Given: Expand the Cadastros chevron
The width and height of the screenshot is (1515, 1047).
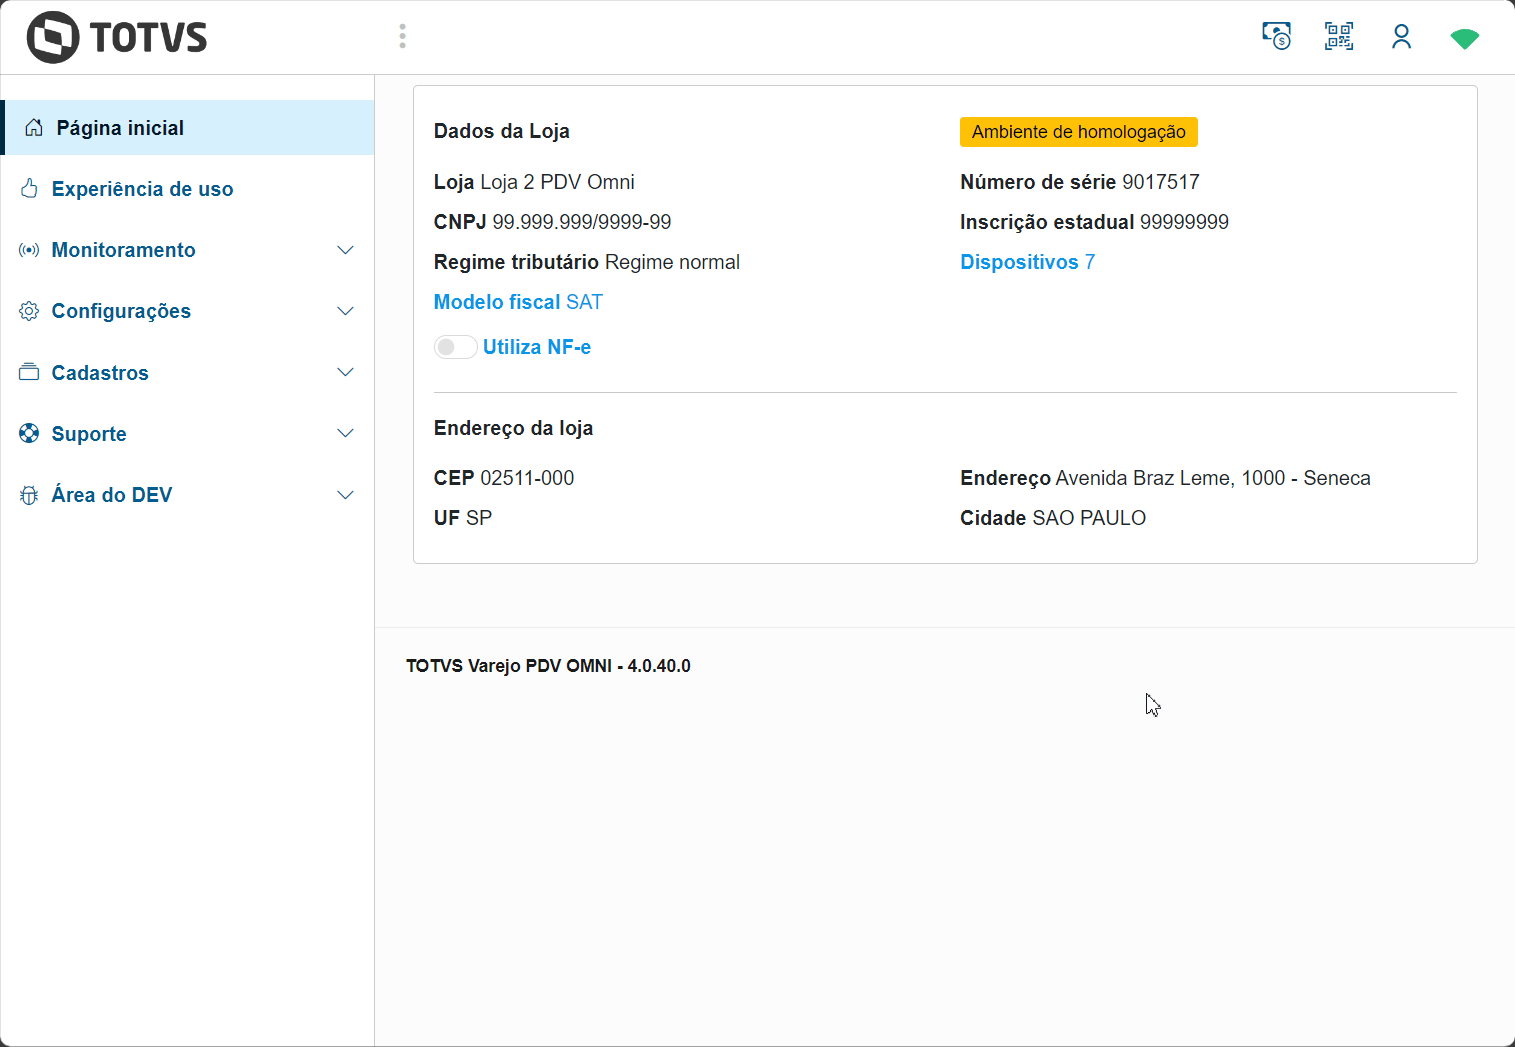Looking at the screenshot, I should point(345,373).
